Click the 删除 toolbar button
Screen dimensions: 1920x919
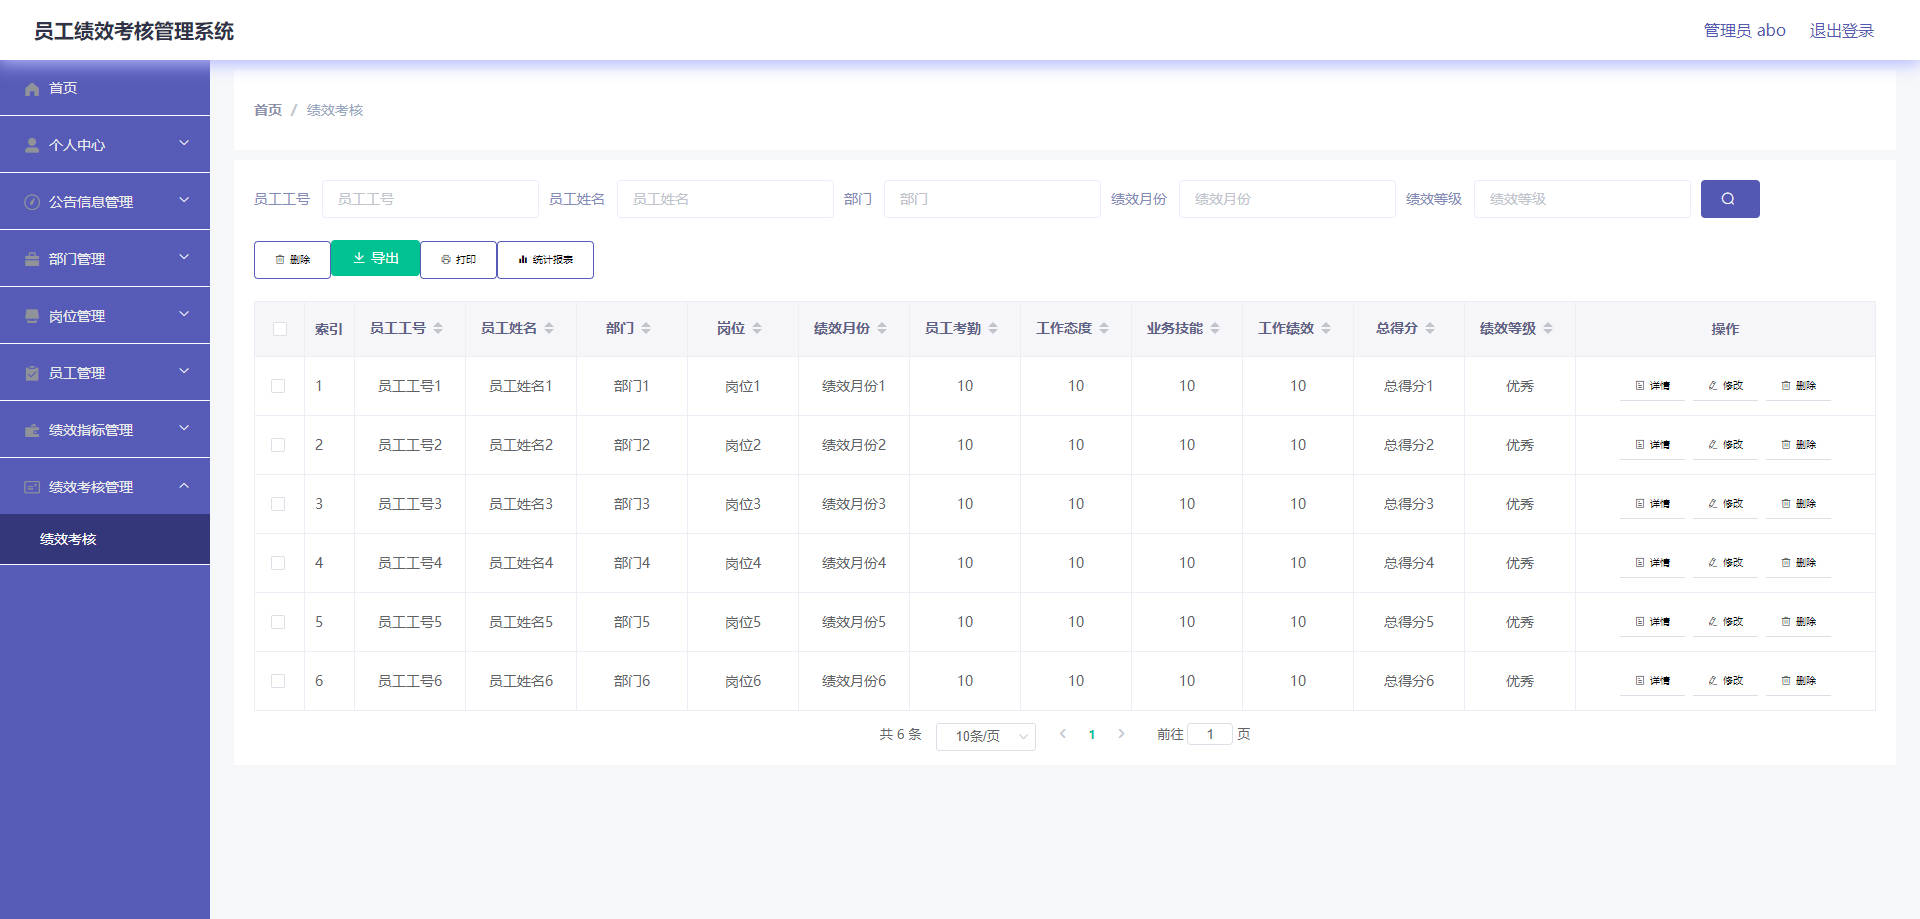point(292,260)
